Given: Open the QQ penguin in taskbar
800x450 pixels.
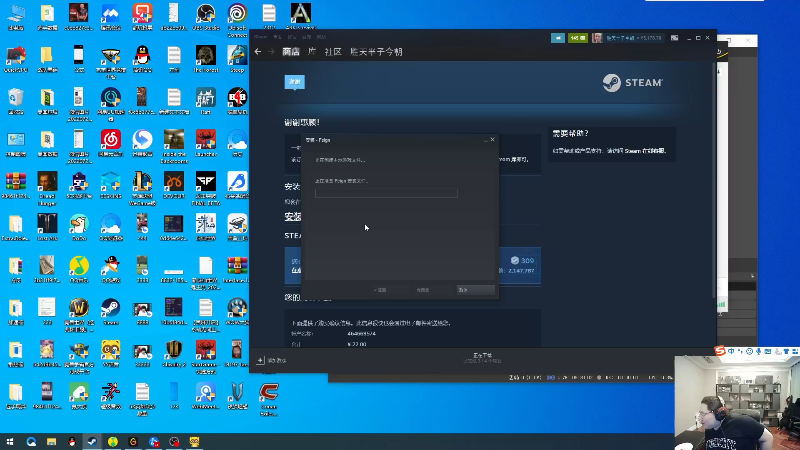Looking at the screenshot, I should click(72, 442).
